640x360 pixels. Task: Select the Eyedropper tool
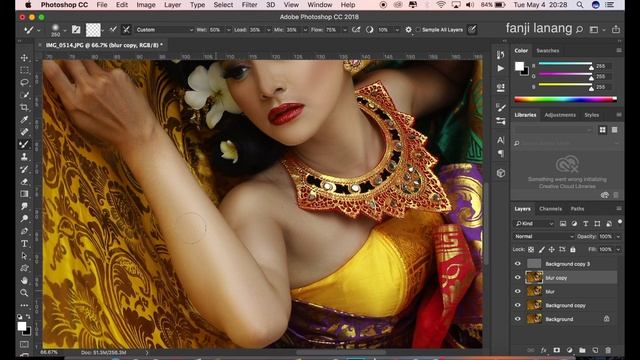pos(24,120)
